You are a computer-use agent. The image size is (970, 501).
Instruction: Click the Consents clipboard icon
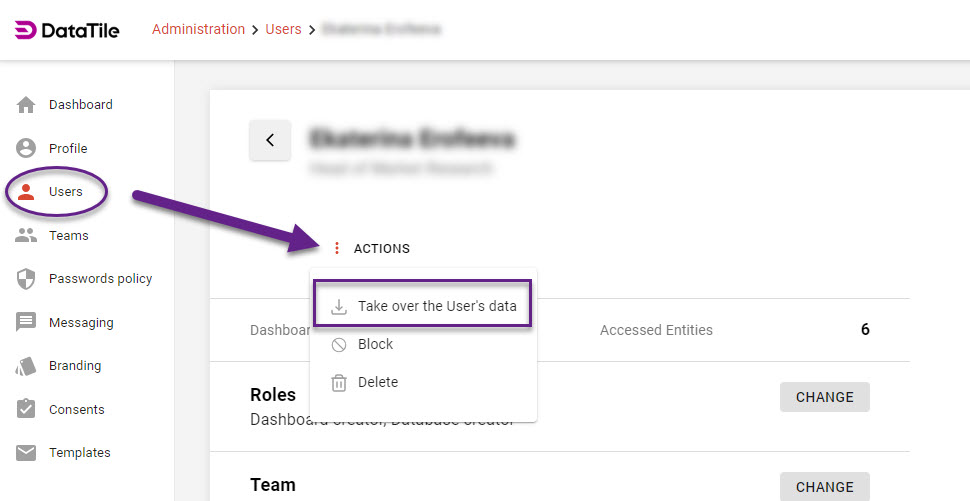pyautogui.click(x=27, y=410)
